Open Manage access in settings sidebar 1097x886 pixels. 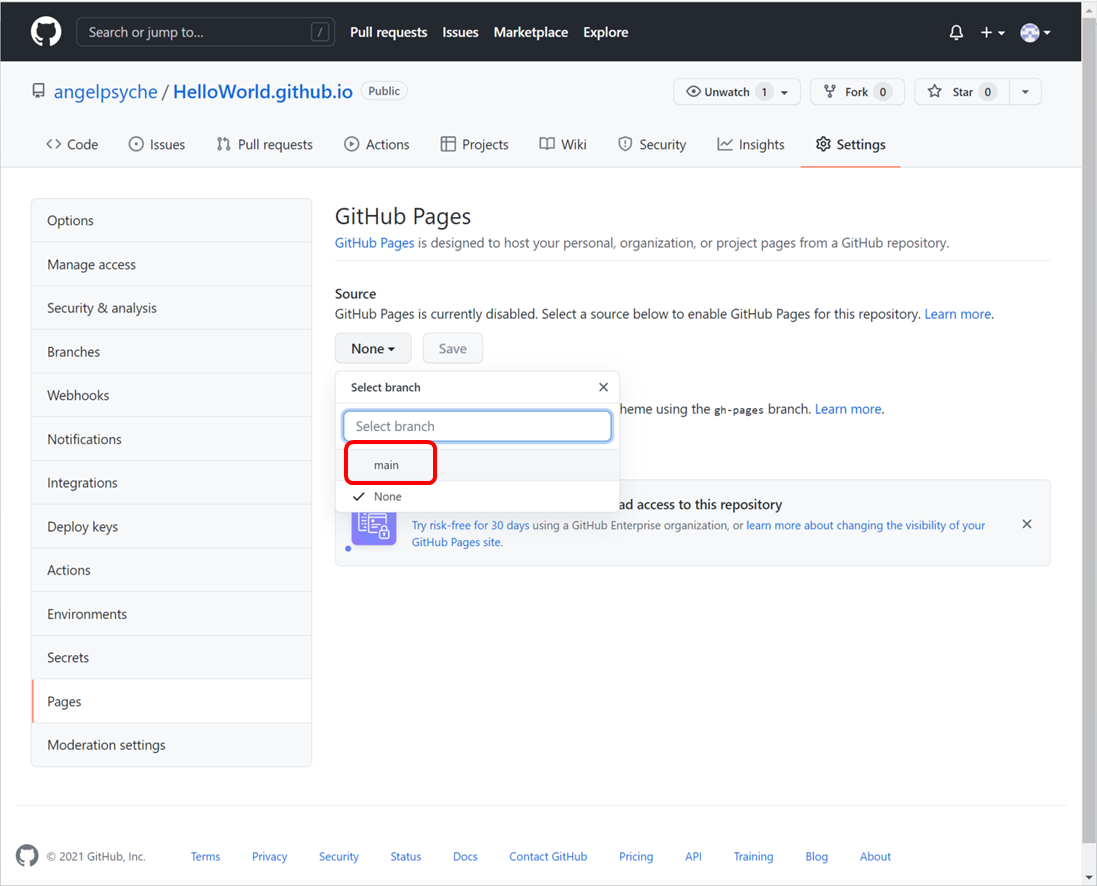pyautogui.click(x=171, y=265)
